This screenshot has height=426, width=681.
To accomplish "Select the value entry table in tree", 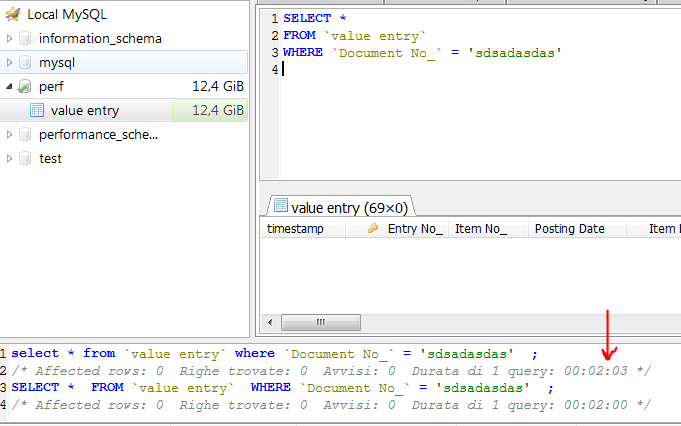I will pos(84,111).
